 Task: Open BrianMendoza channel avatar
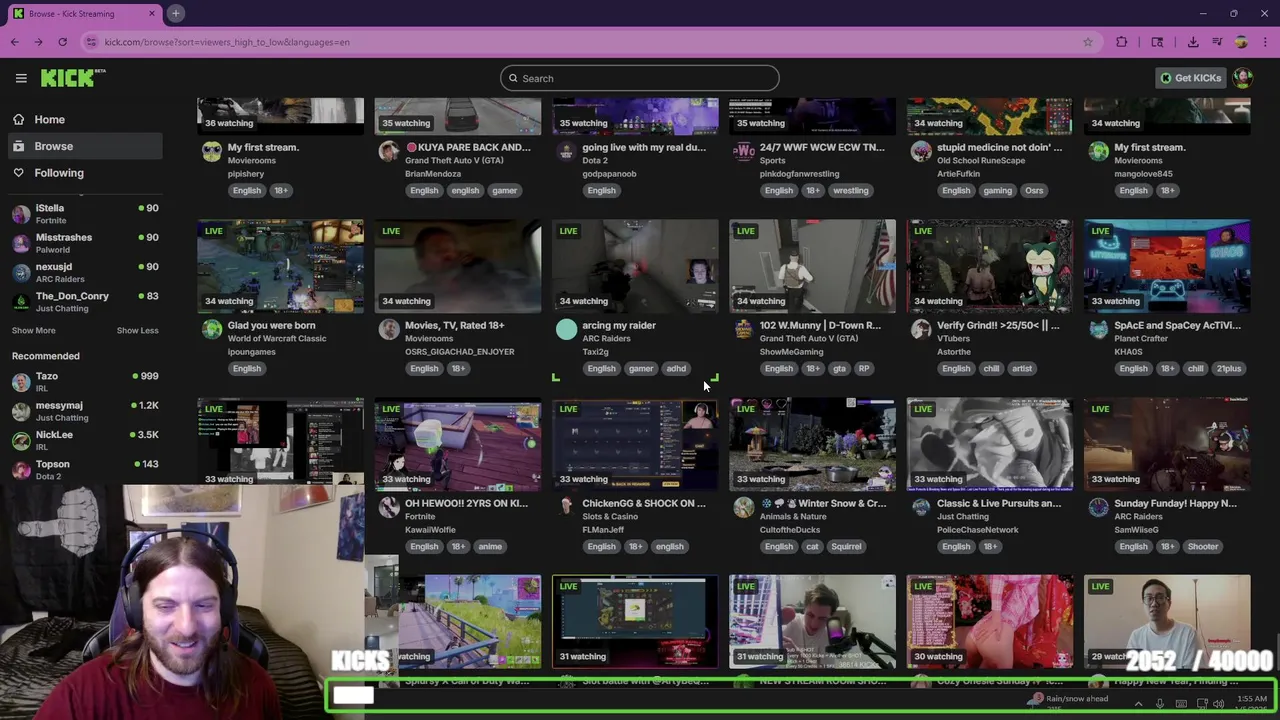389,151
